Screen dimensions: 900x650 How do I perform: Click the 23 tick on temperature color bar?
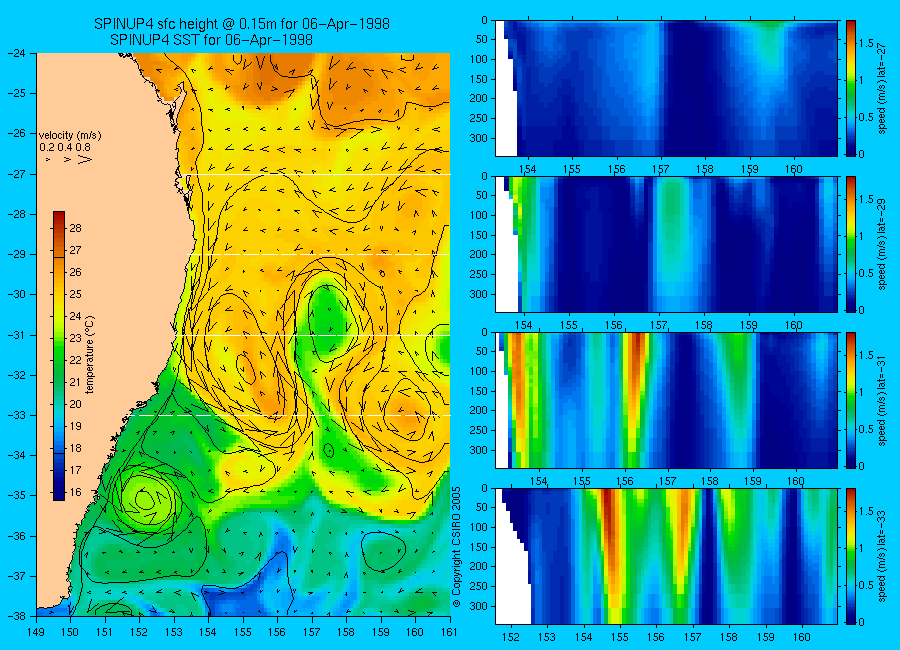point(75,338)
